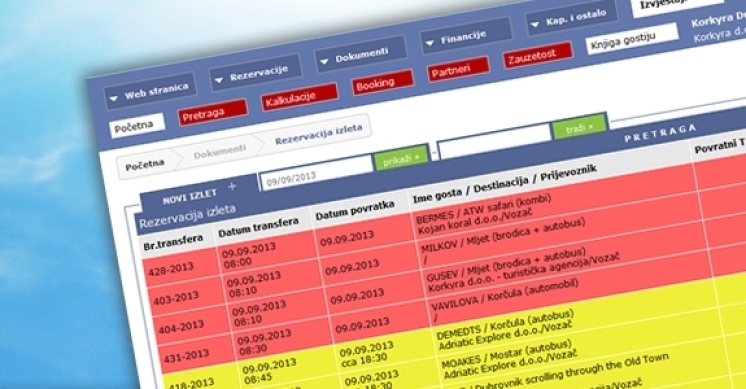This screenshot has width=746, height=389.
Task: Select Rezervacija izleta breadcrumb
Action: point(318,134)
